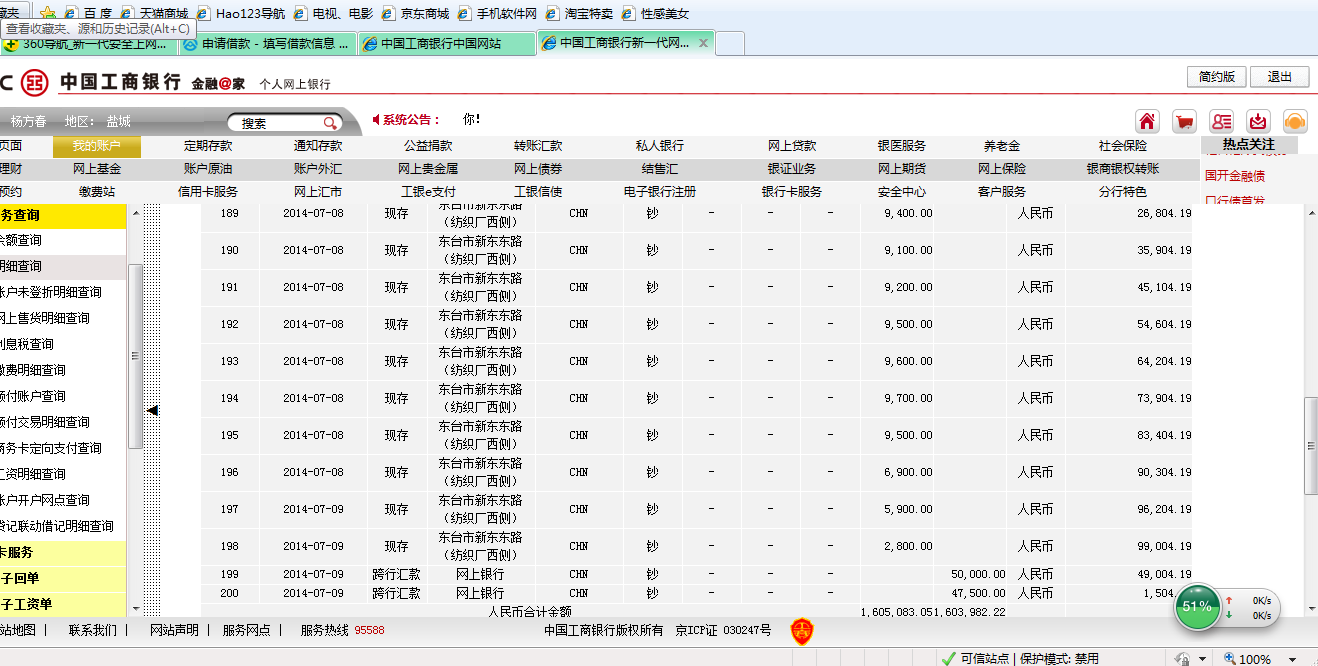Viewport: 1318px width, 666px height.
Task: Switch to the 申请借款 browser tab
Action: (x=266, y=43)
